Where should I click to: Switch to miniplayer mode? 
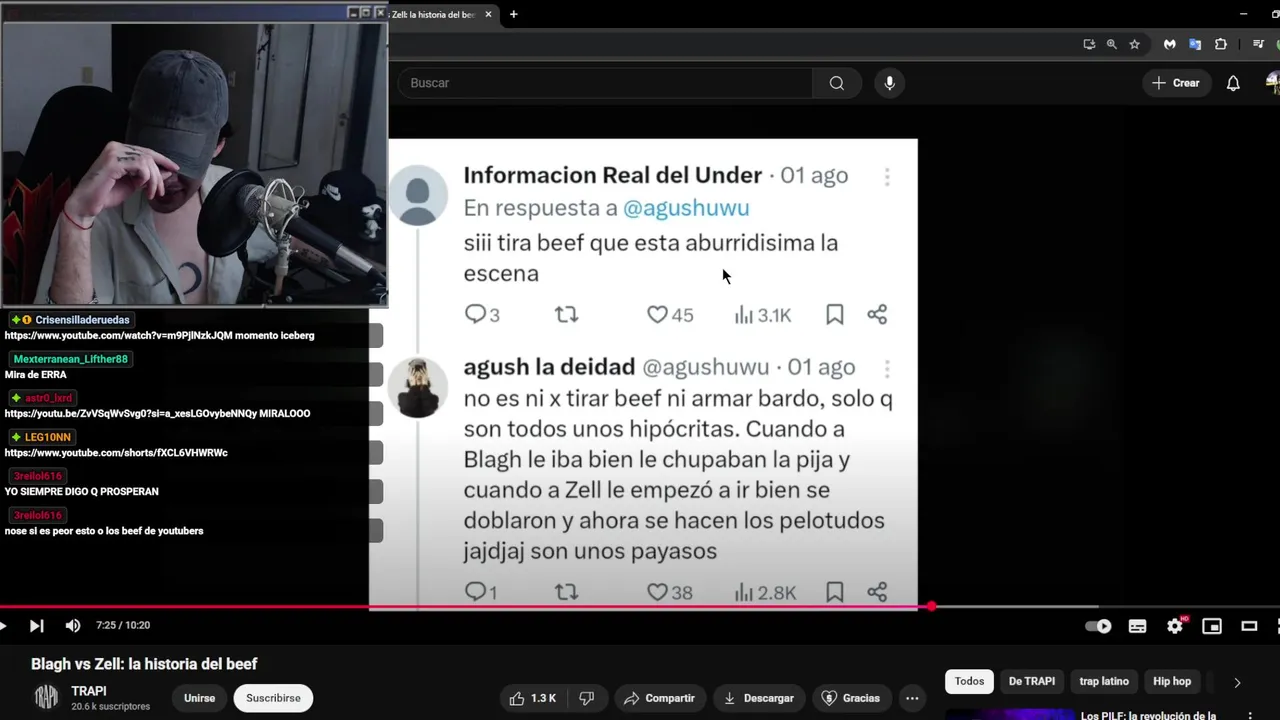click(1212, 626)
